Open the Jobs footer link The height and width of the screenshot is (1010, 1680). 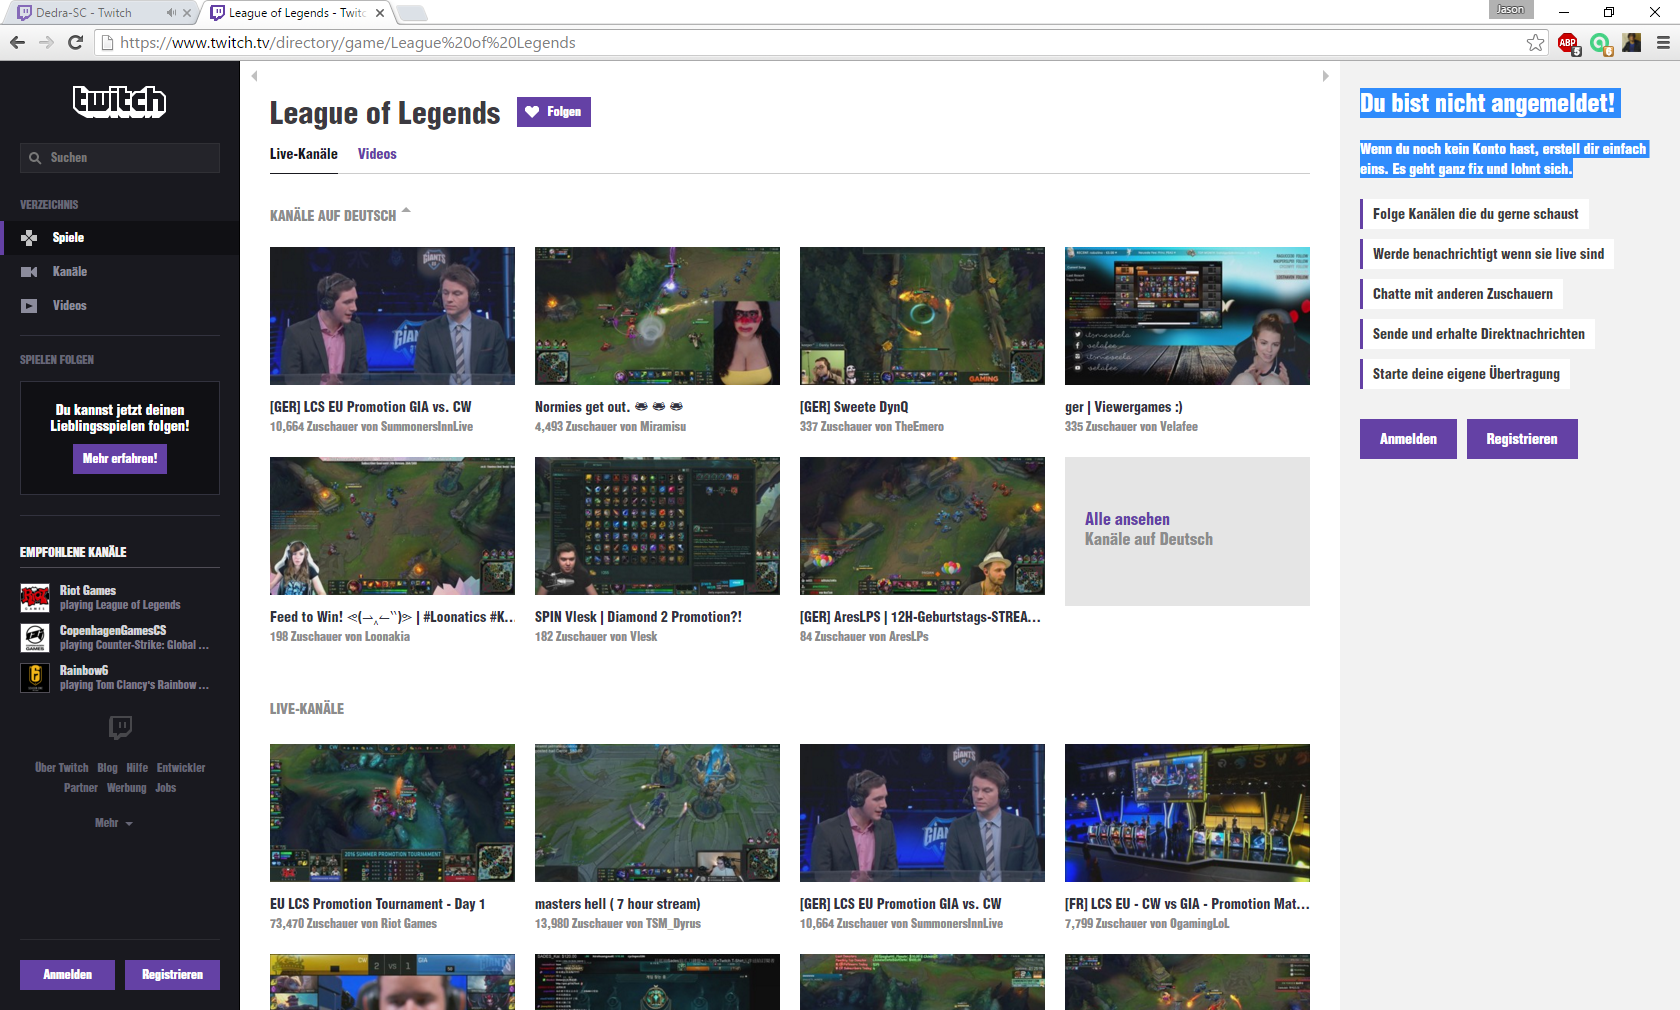pos(166,788)
